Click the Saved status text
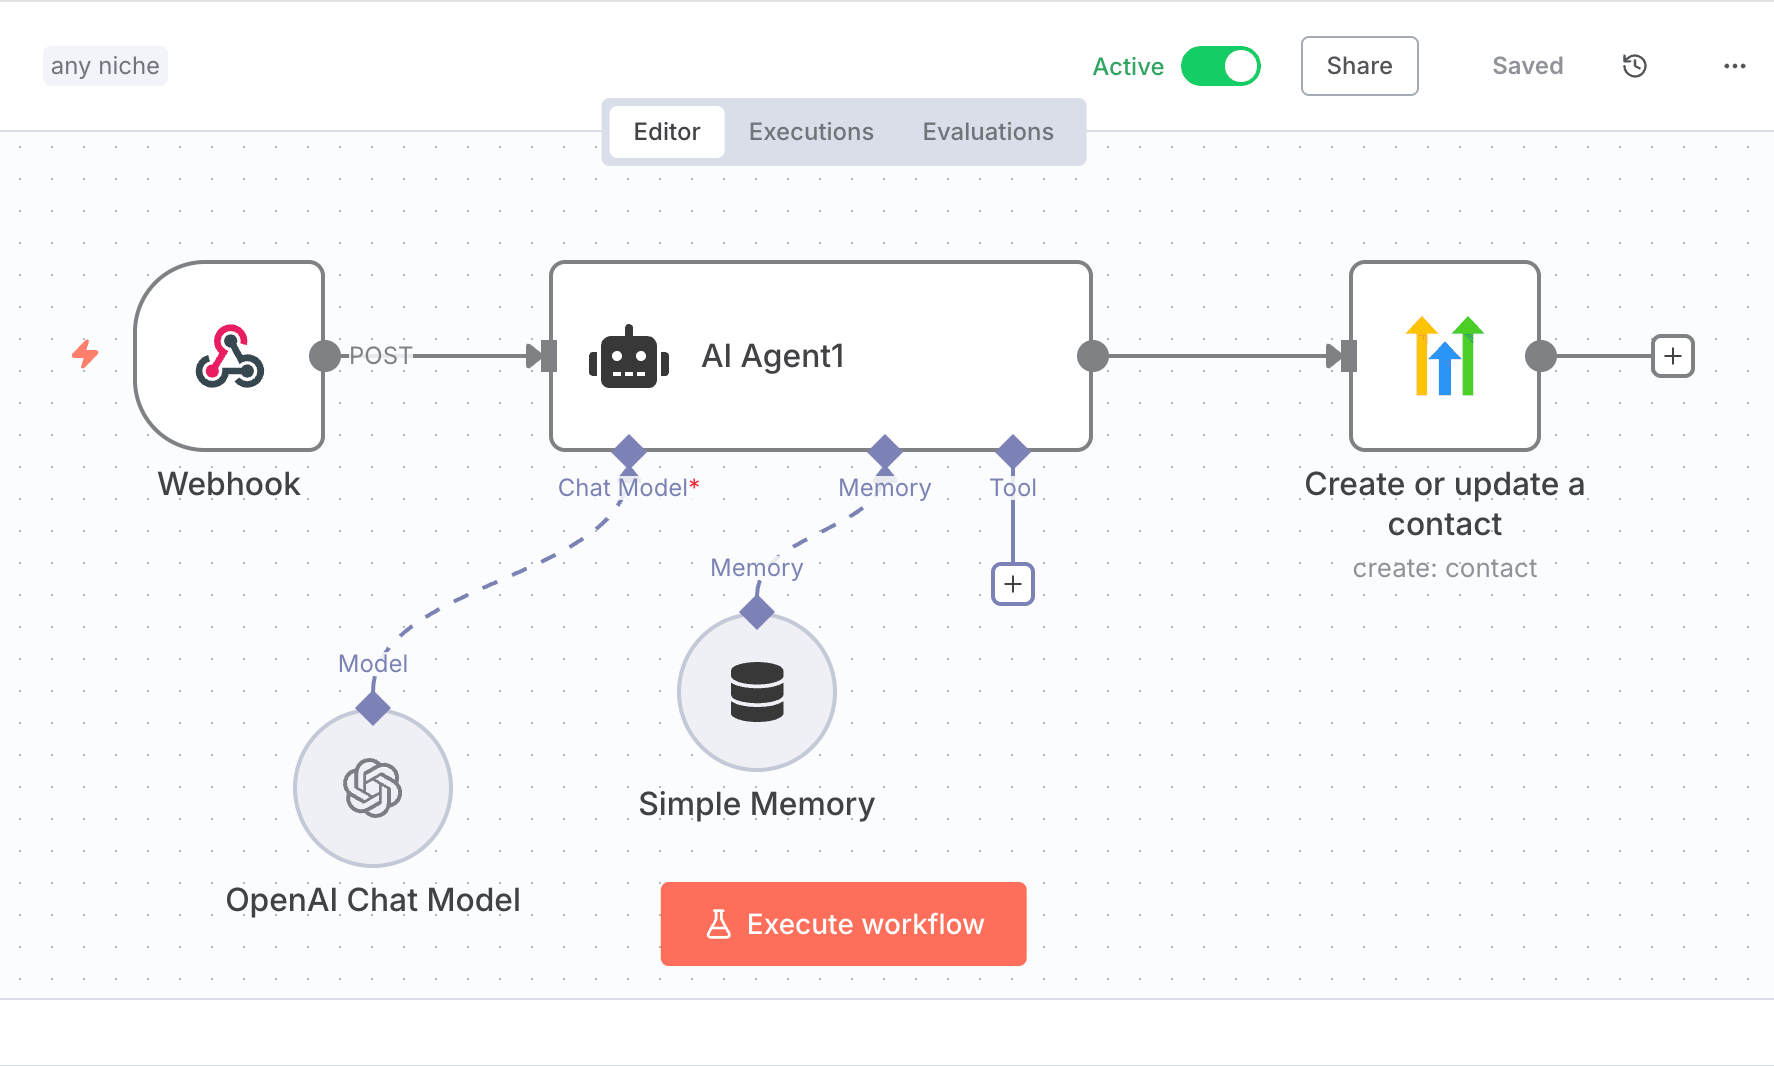1774x1066 pixels. [1527, 66]
